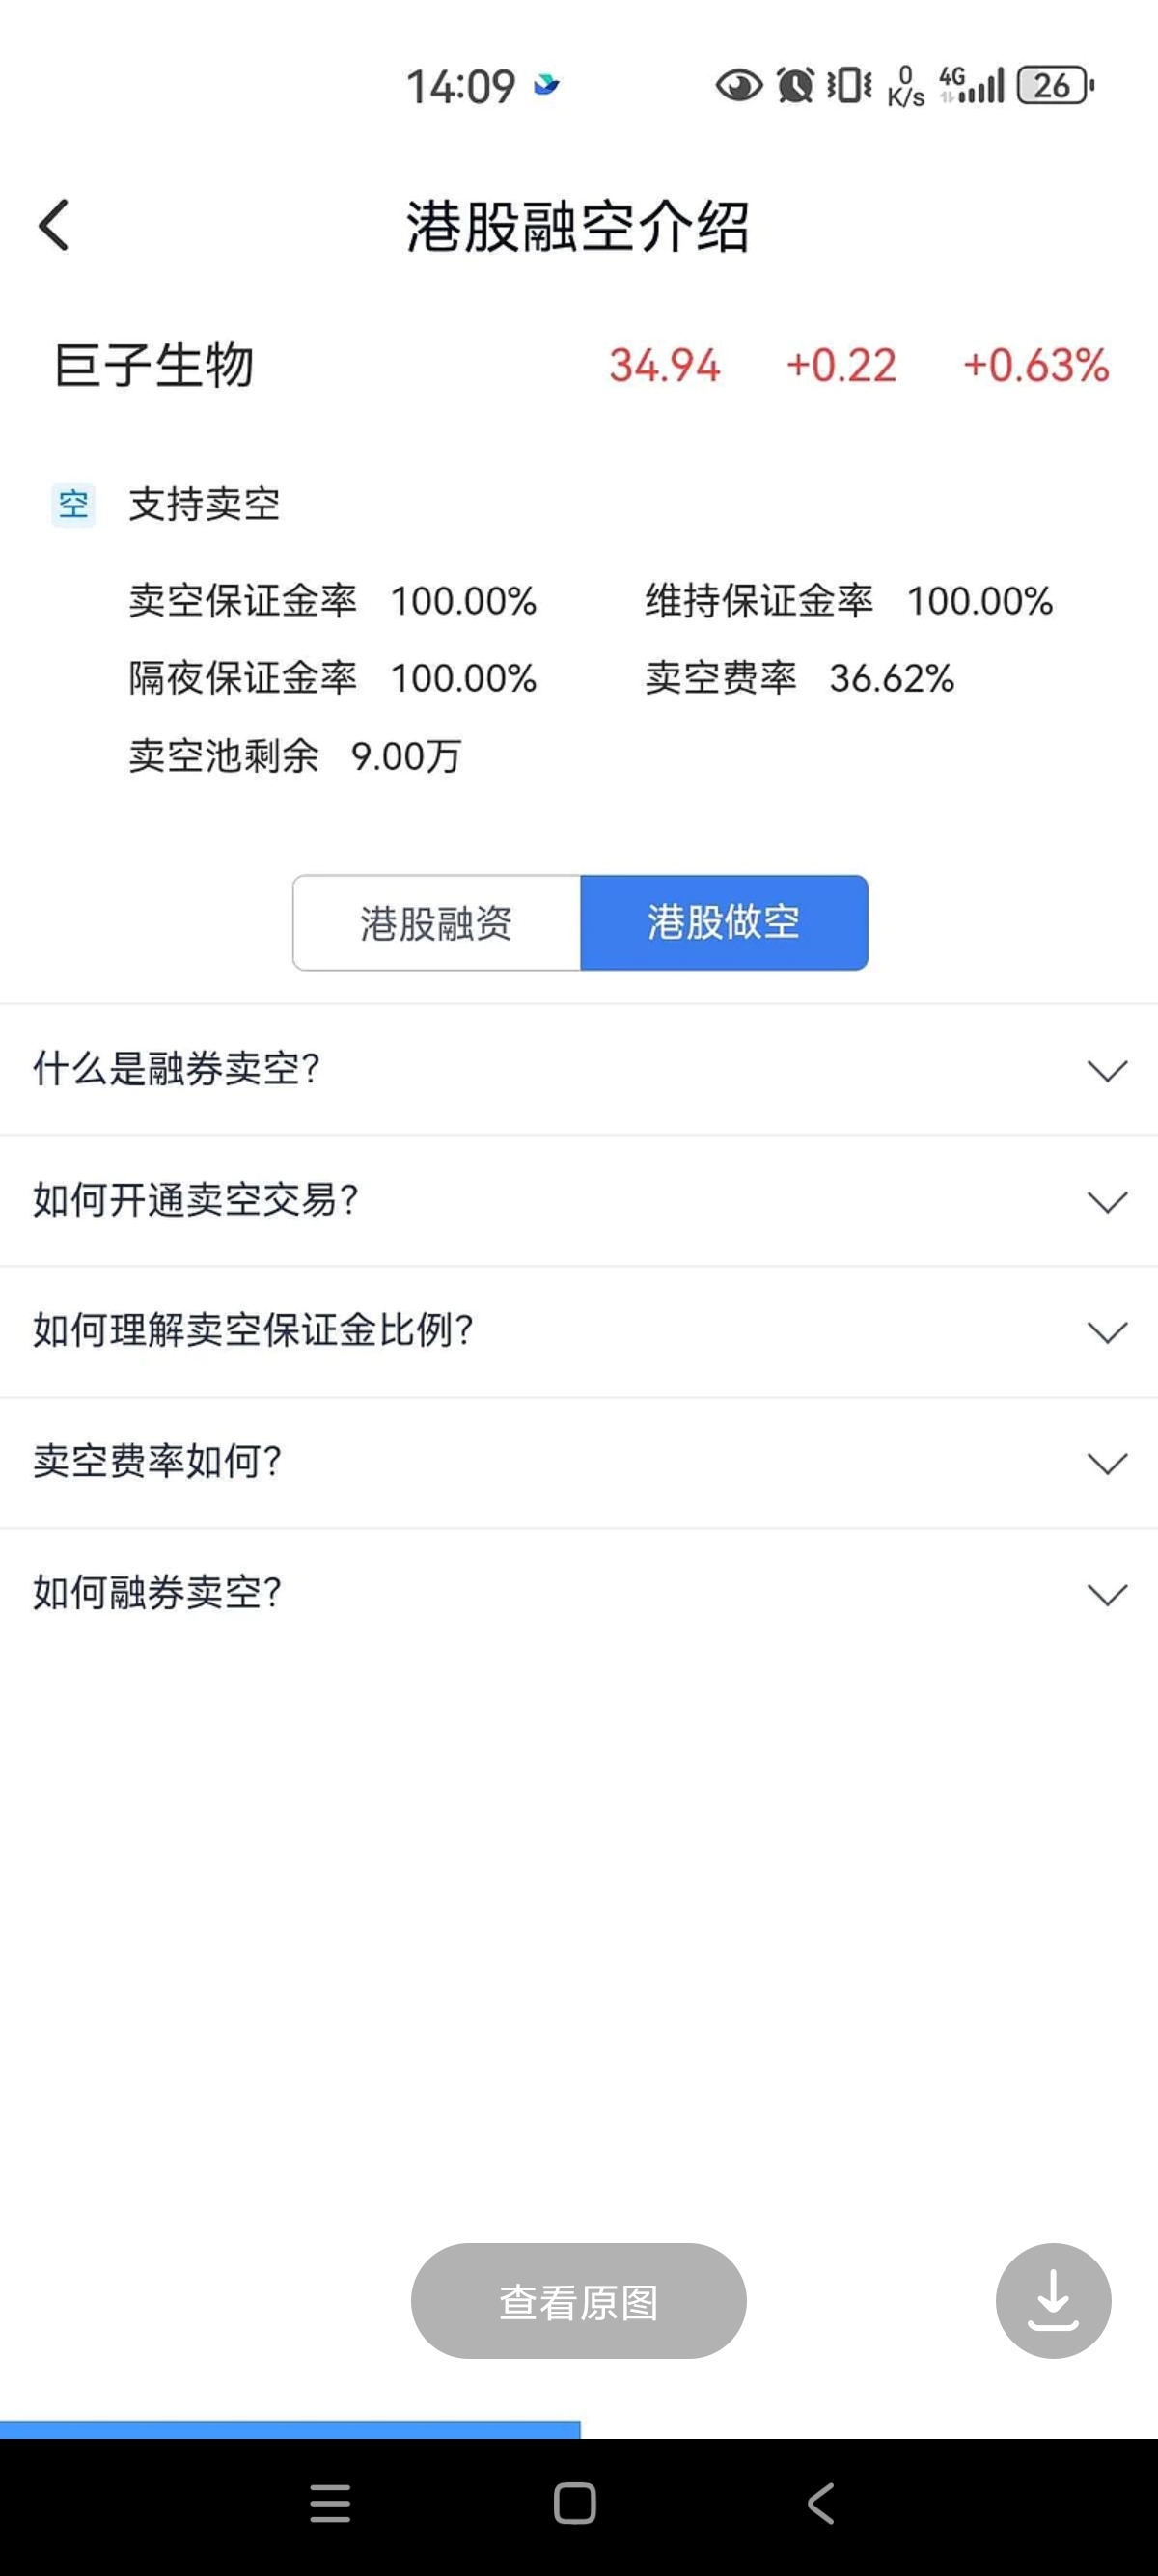This screenshot has width=1158, height=2576.
Task: Tap the back arrow in the header
Action: pyautogui.click(x=55, y=225)
